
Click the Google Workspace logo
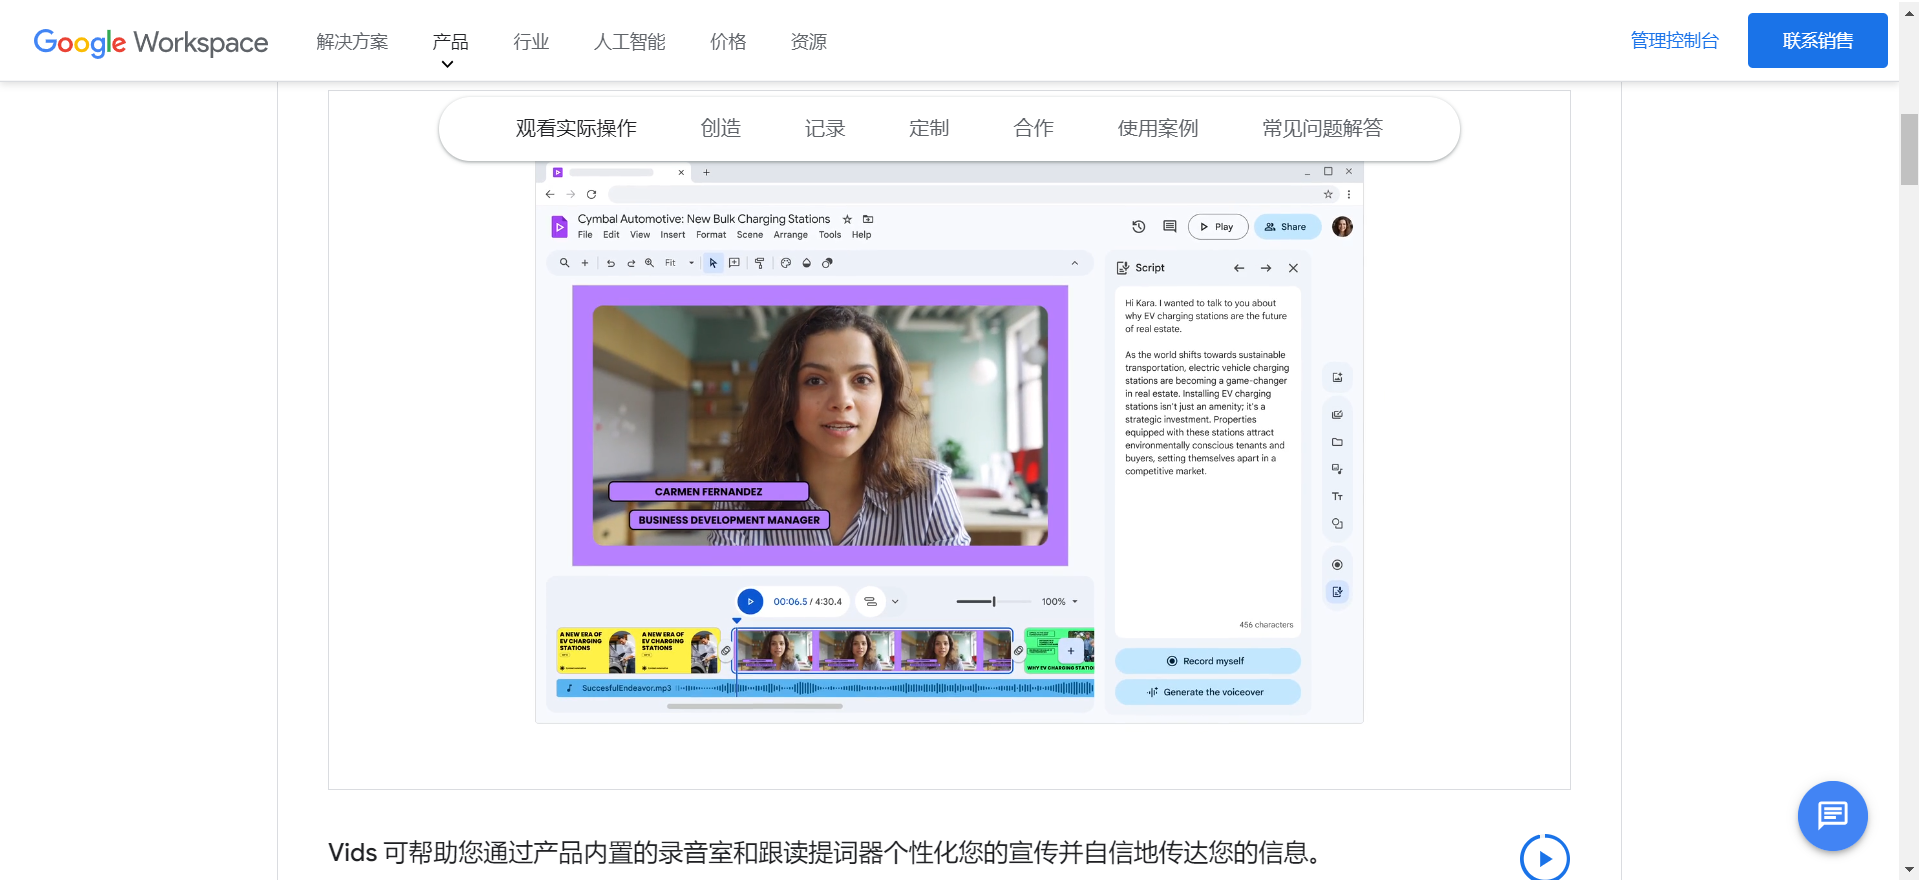(151, 42)
